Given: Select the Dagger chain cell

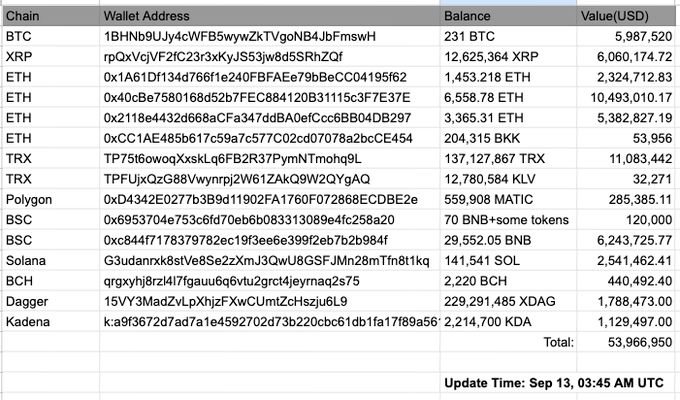Looking at the screenshot, I should [x=51, y=302].
